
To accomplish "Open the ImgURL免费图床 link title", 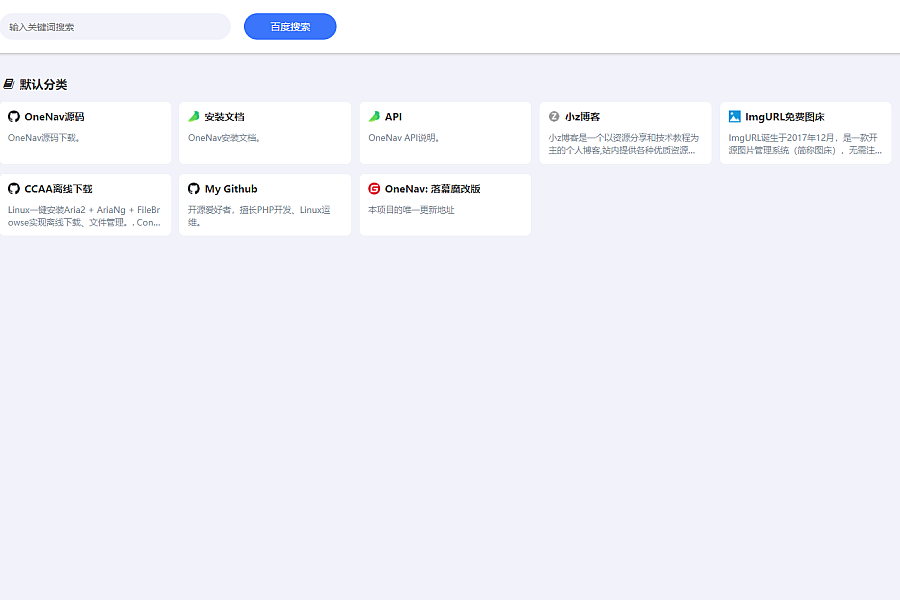I will click(785, 117).
